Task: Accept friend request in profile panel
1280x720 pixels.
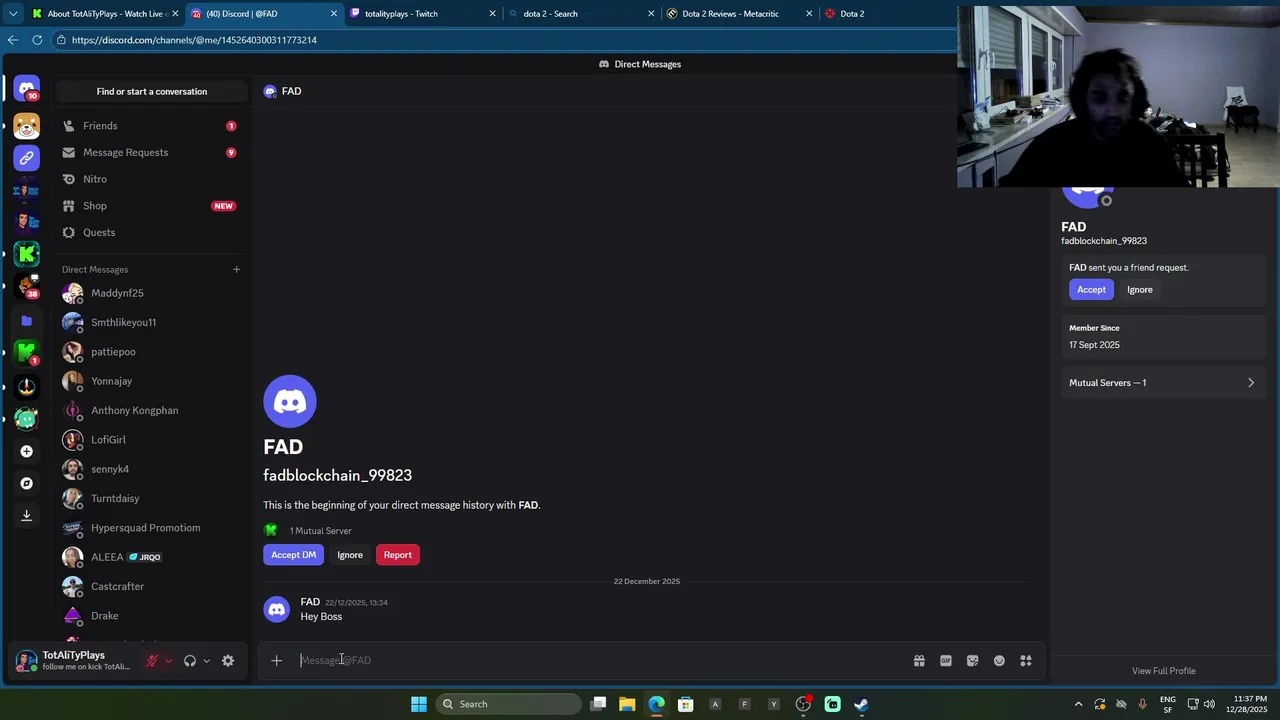Action: tap(1091, 290)
